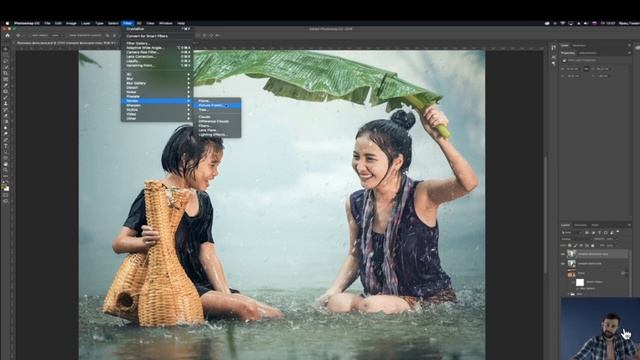Select the Quick Selection tool

pyautogui.click(x=6, y=68)
